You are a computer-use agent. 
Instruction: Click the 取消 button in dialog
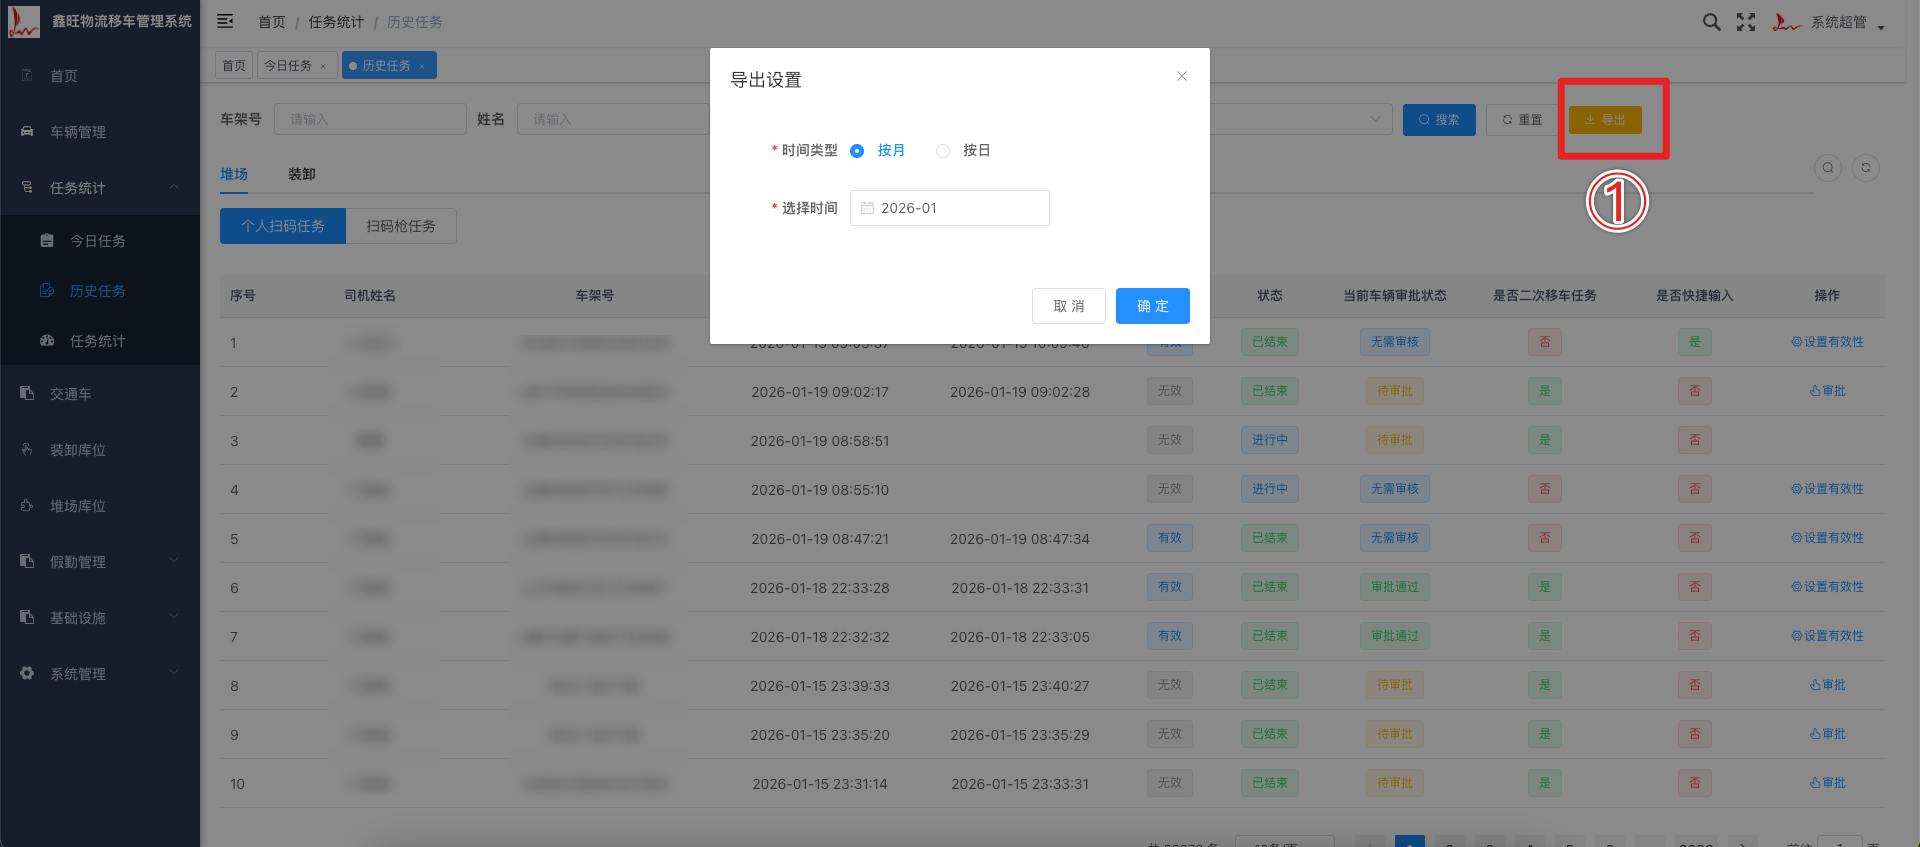[x=1069, y=306]
